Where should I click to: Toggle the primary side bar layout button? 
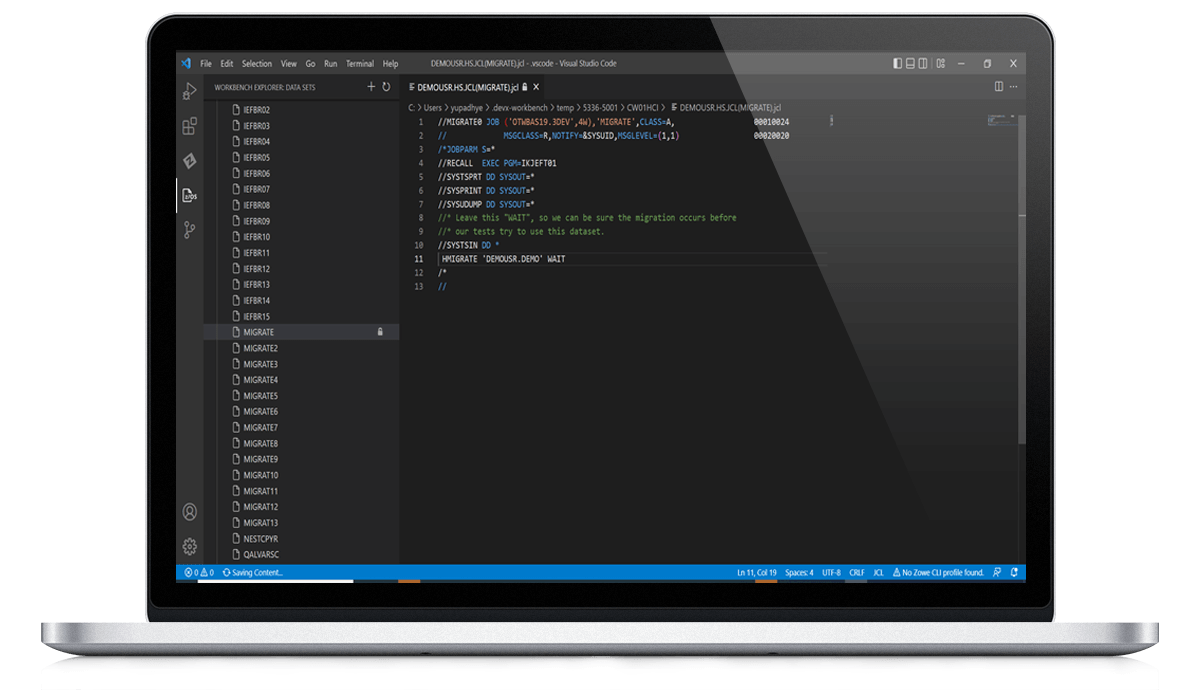(898, 63)
